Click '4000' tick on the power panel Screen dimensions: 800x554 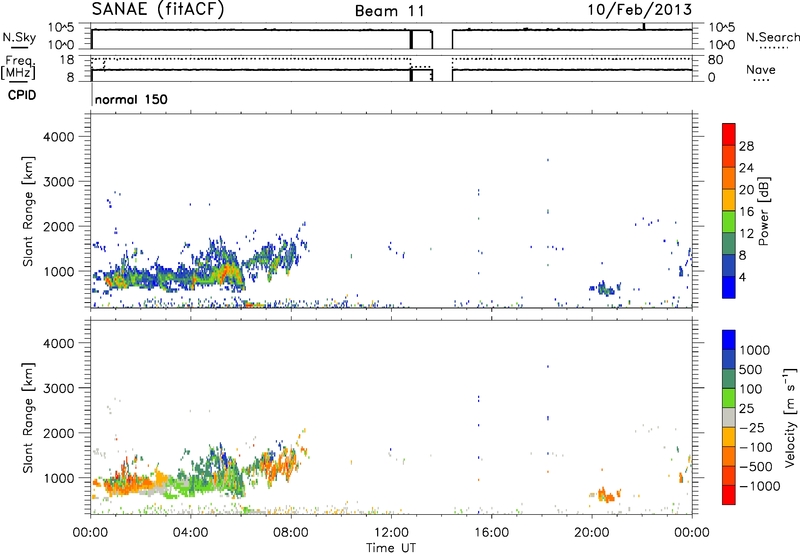point(59,137)
